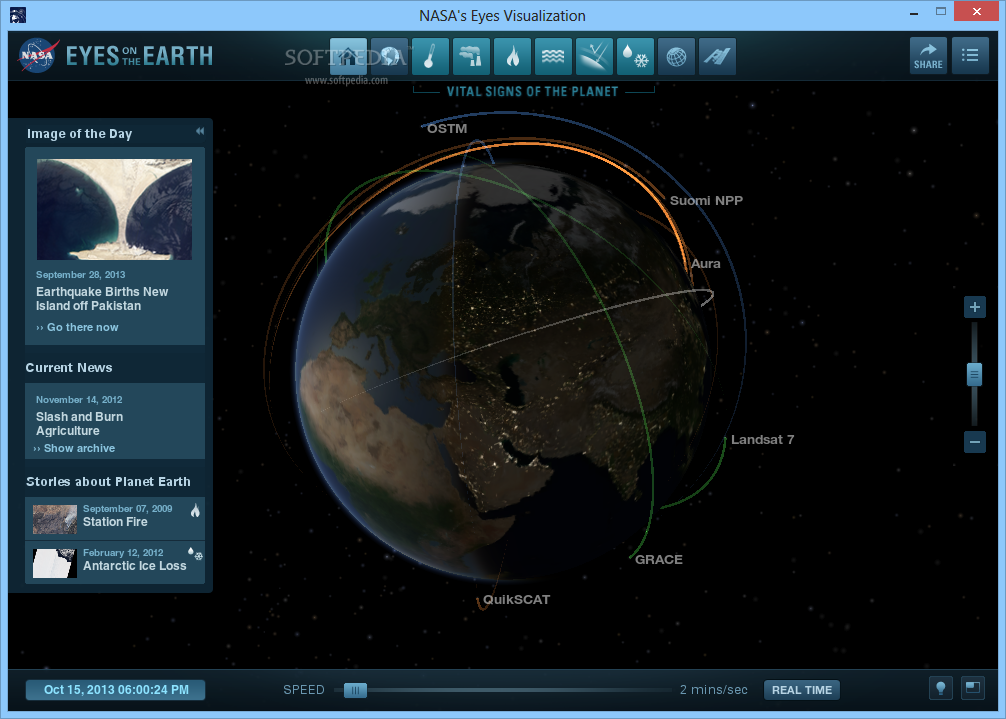Image resolution: width=1006 pixels, height=719 pixels.
Task: Click the water-ice icon beside Antarctic Ice Loss
Action: click(195, 554)
